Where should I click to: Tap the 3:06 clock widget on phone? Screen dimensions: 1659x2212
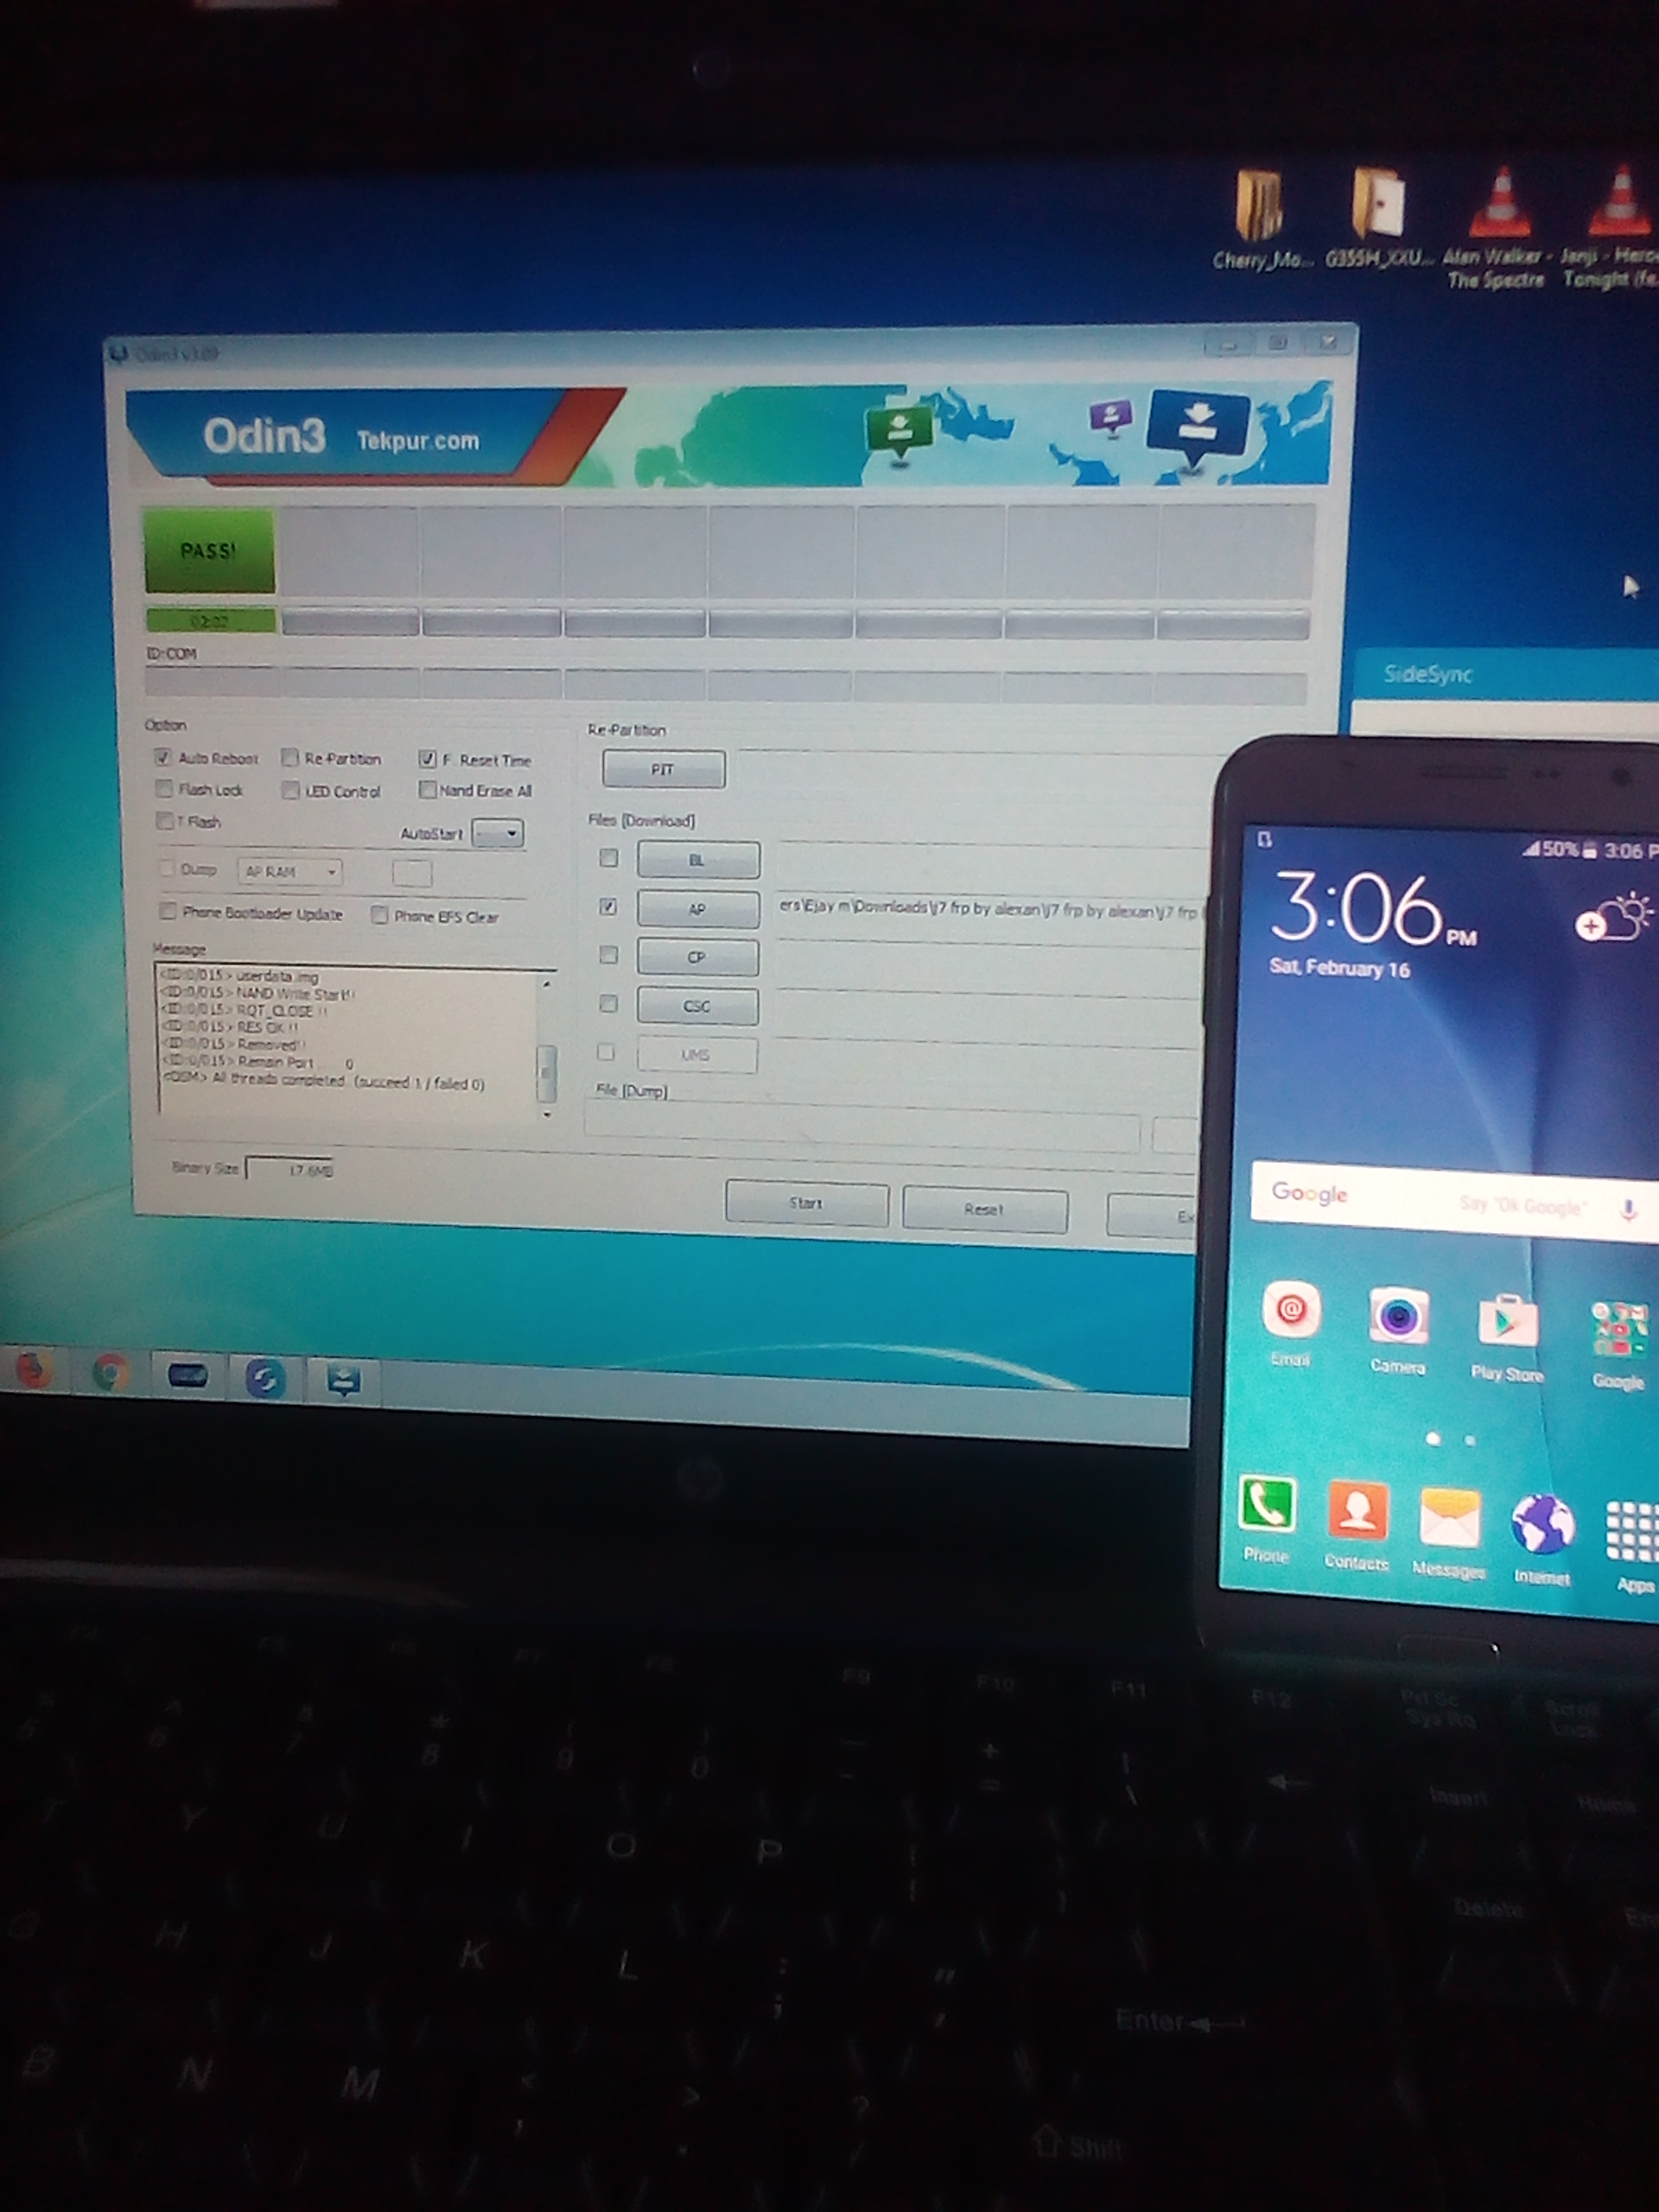click(1373, 910)
